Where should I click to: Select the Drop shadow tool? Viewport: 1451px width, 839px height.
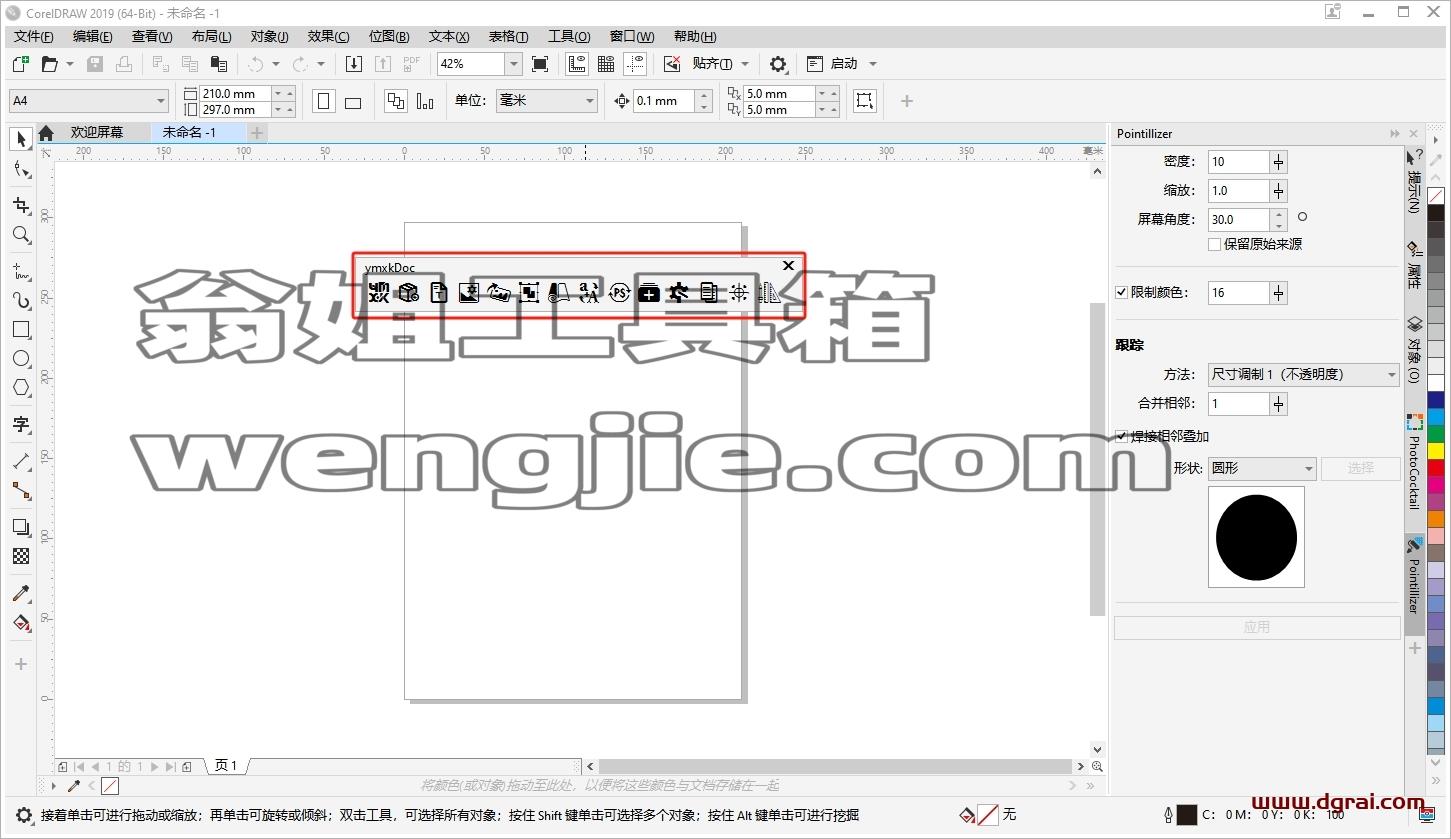tap(20, 527)
